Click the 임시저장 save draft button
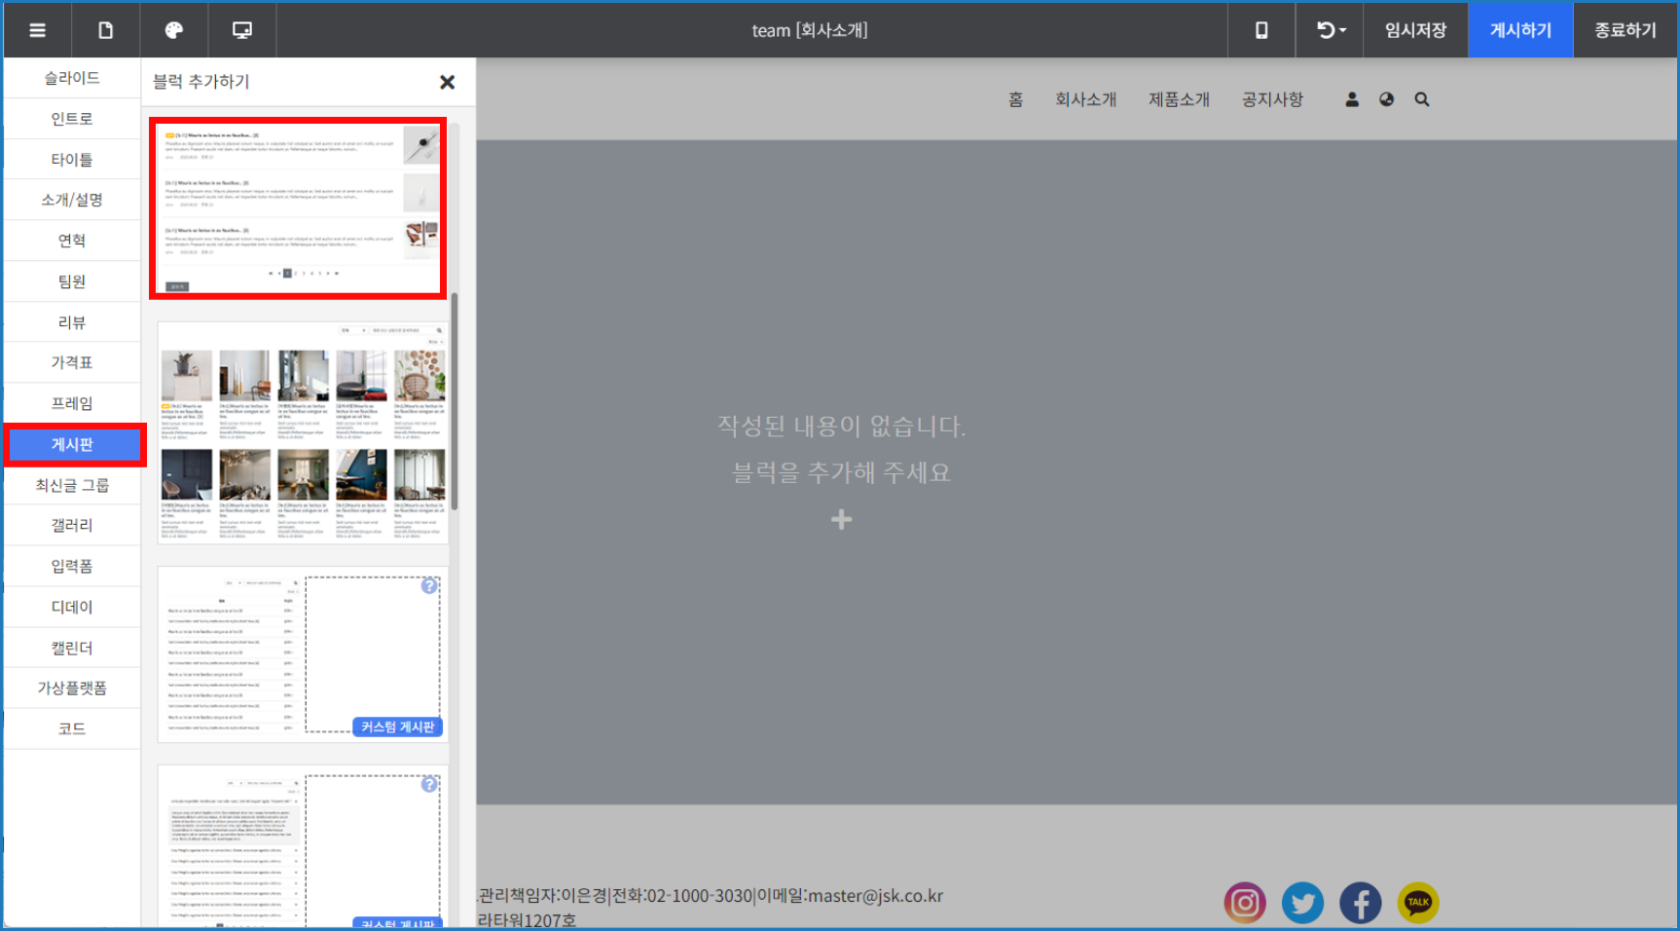 click(x=1415, y=30)
